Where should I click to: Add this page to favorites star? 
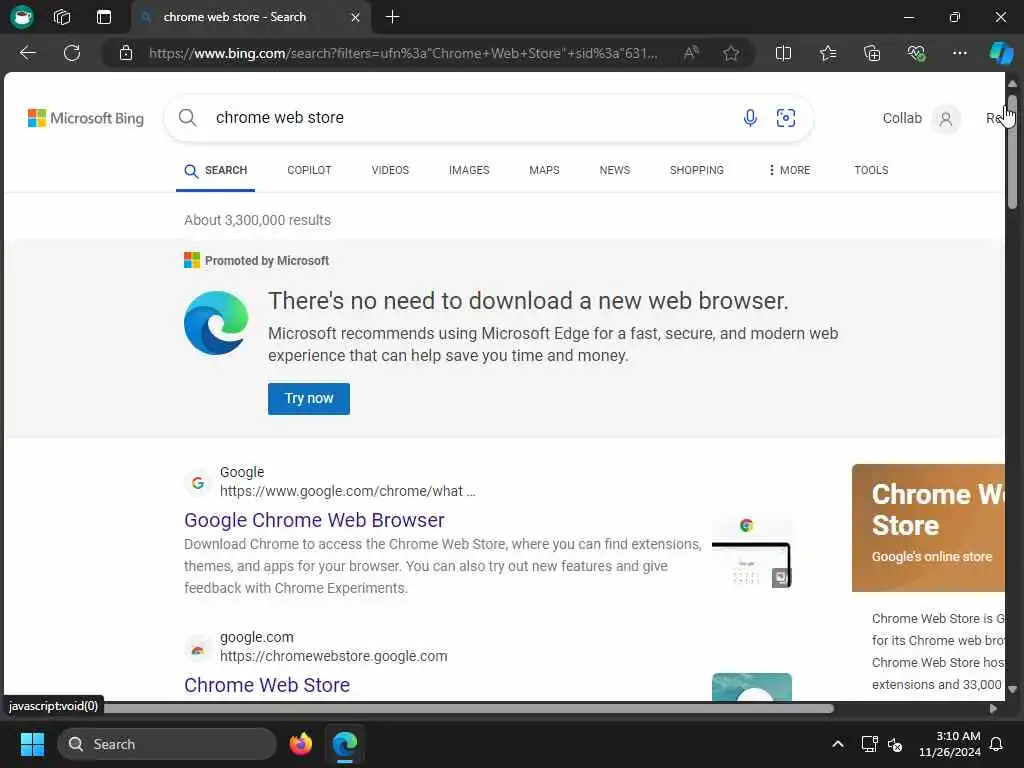(731, 53)
